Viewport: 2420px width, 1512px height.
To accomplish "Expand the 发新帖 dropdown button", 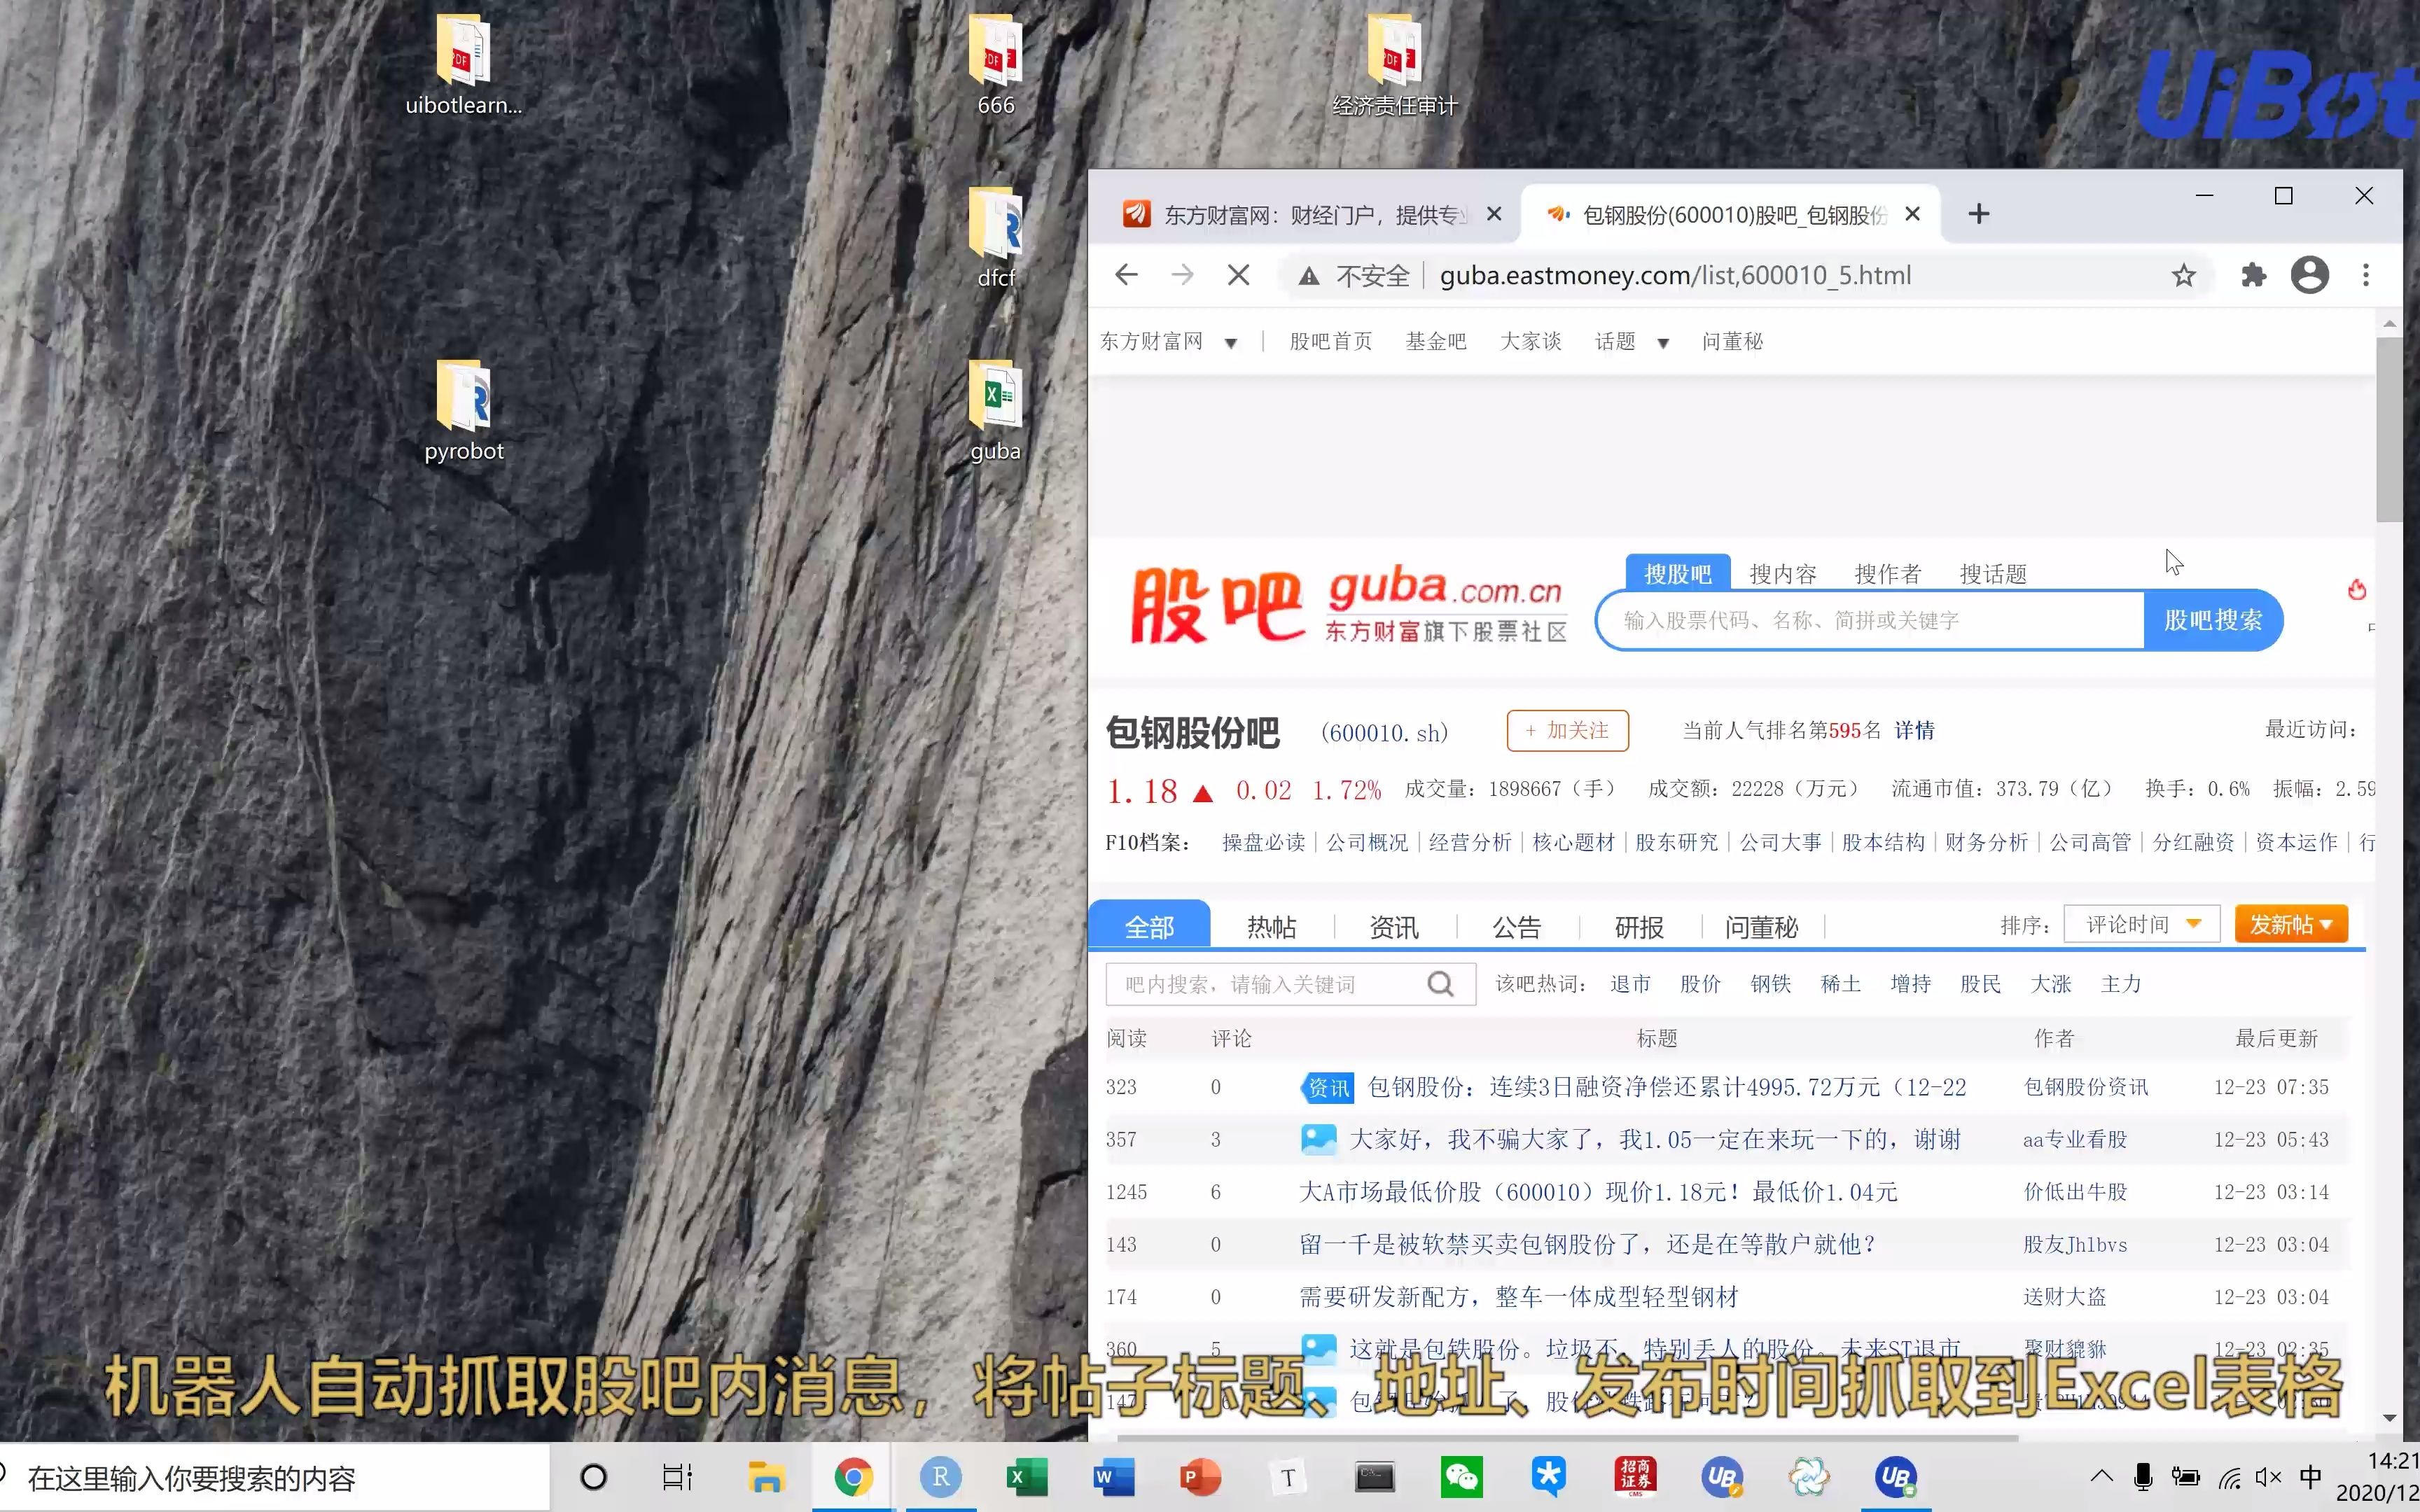I will click(2291, 924).
